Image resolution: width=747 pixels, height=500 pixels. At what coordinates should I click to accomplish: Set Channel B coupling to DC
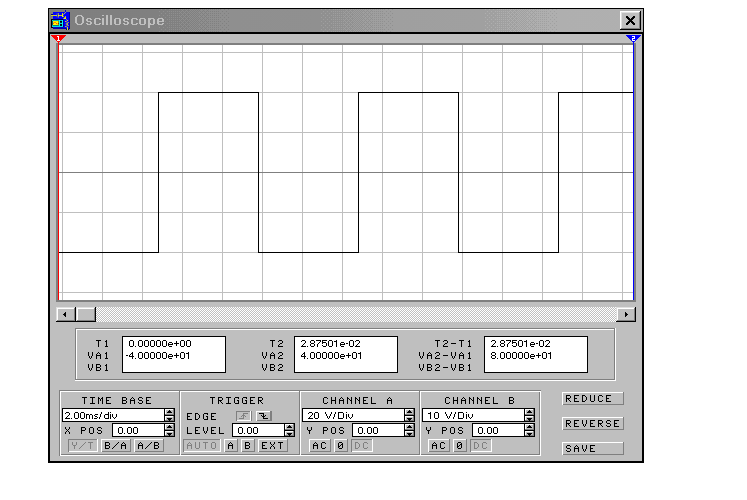click(481, 446)
